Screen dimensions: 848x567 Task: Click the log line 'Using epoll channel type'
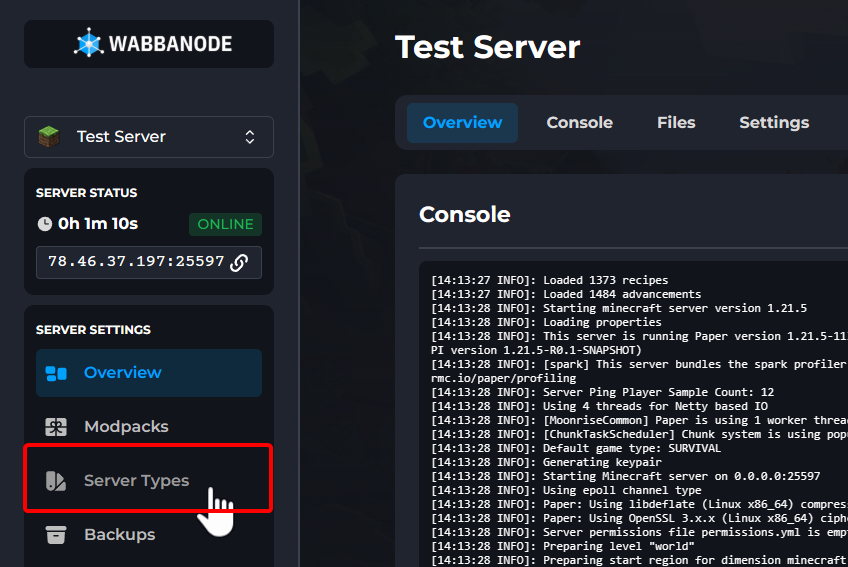pyautogui.click(x=566, y=491)
